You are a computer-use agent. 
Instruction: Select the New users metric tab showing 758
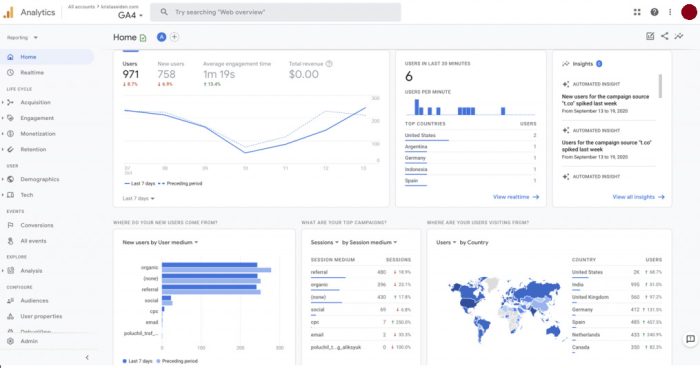pos(171,73)
